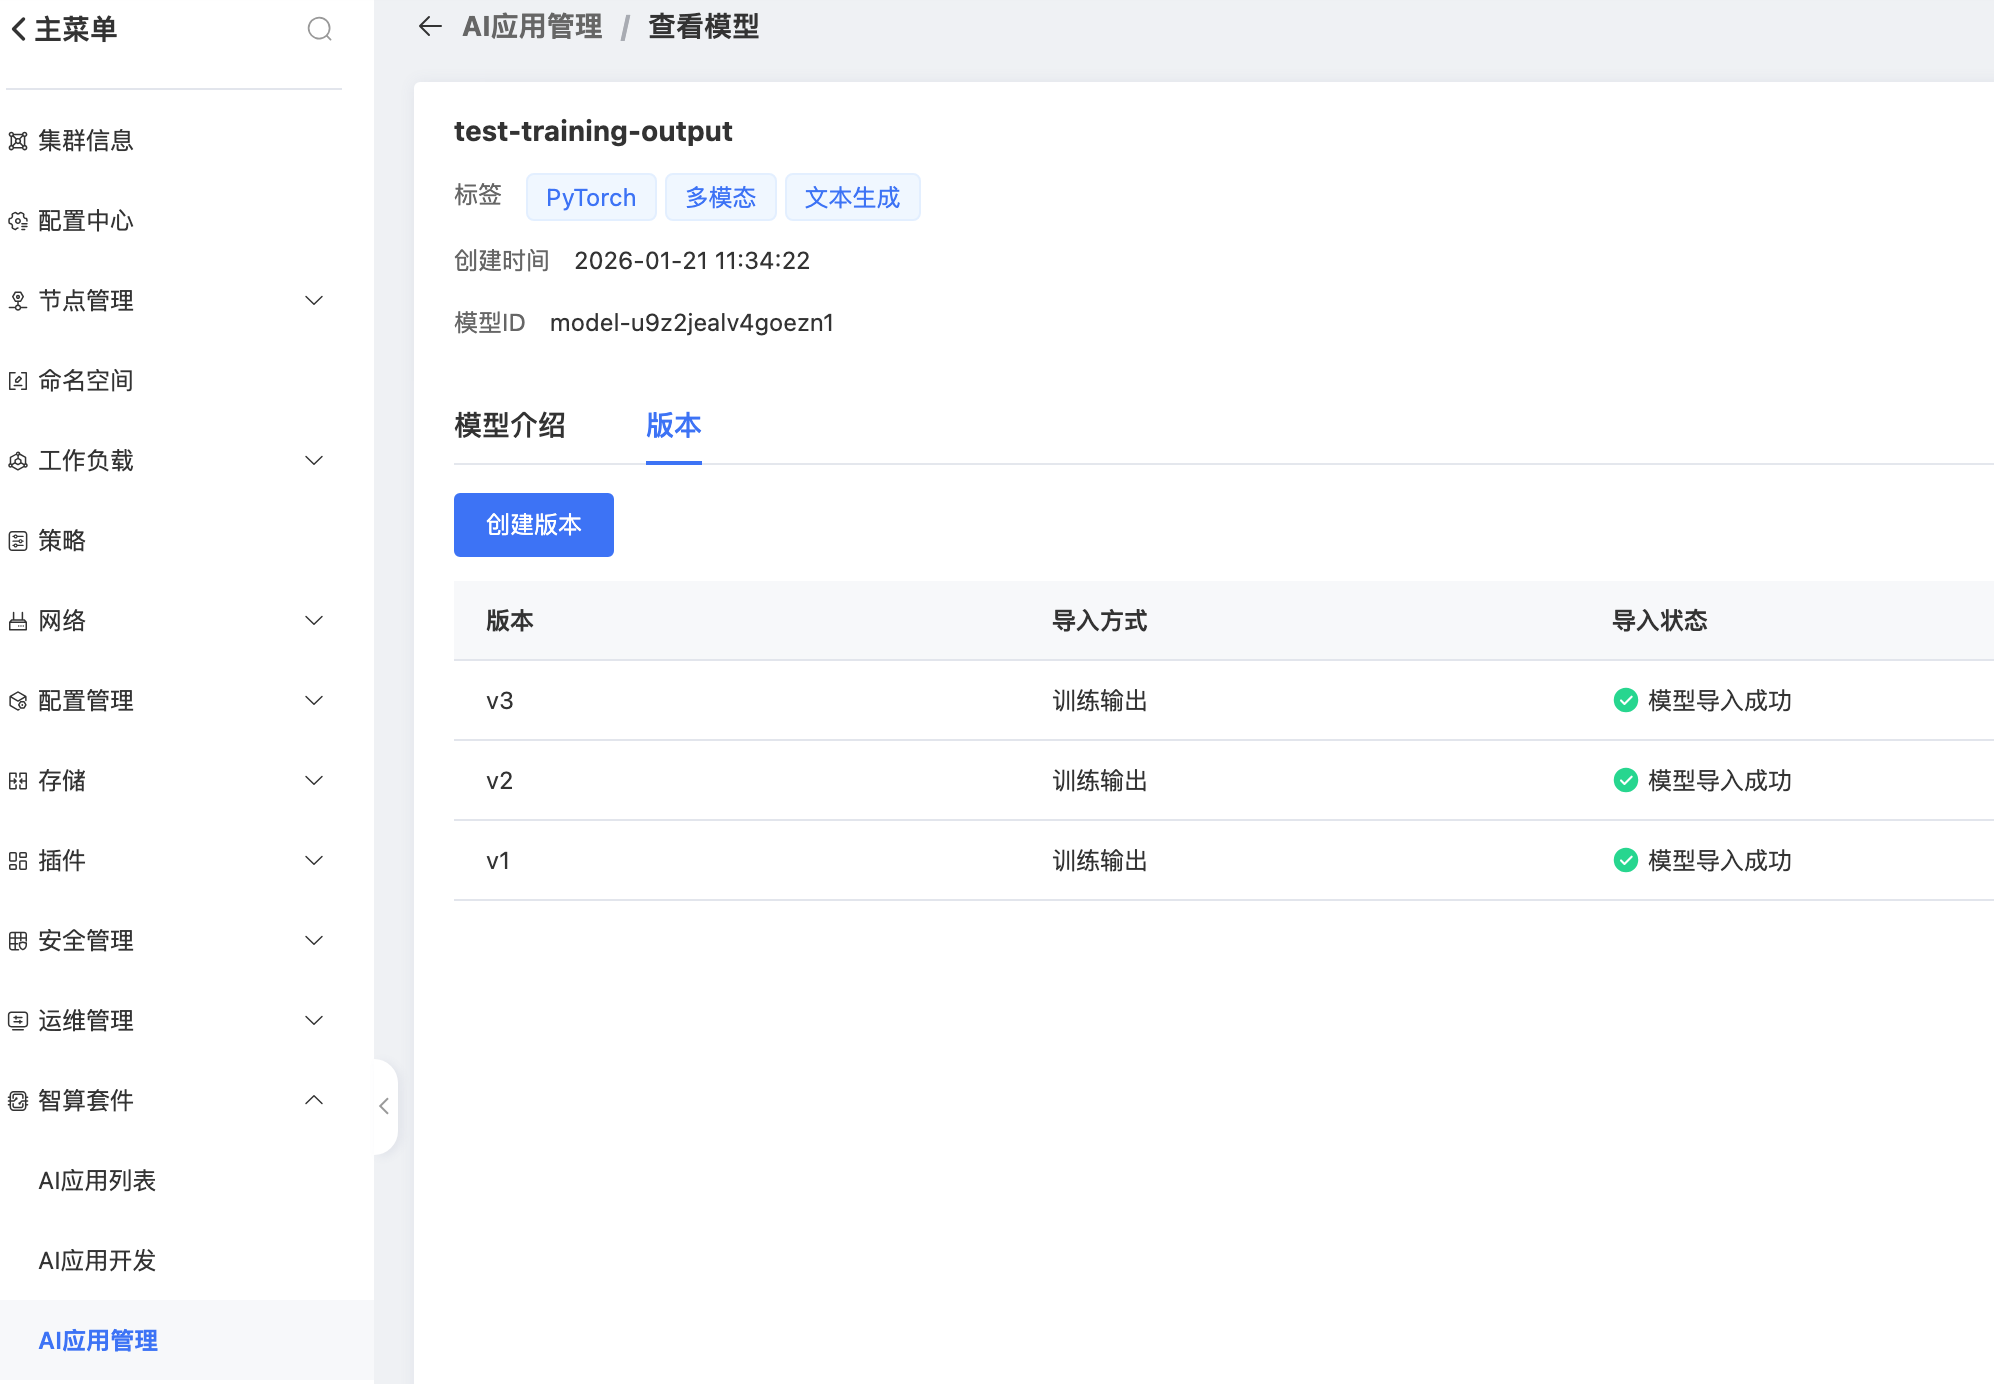Screen dimensions: 1994x1384
Task: Collapse the 智算套件 section
Action: 313,1100
